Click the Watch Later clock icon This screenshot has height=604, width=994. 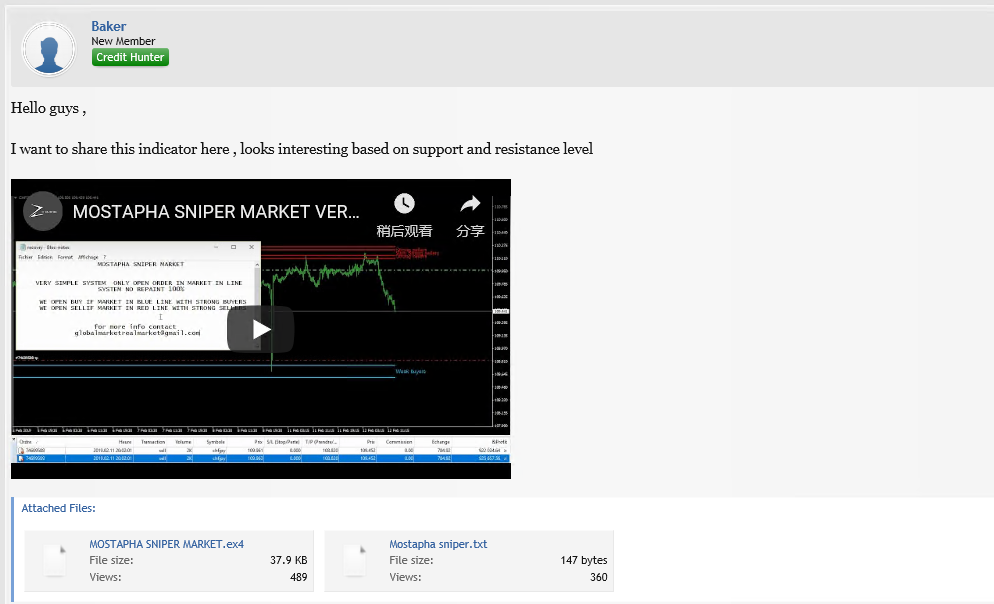tap(404, 204)
